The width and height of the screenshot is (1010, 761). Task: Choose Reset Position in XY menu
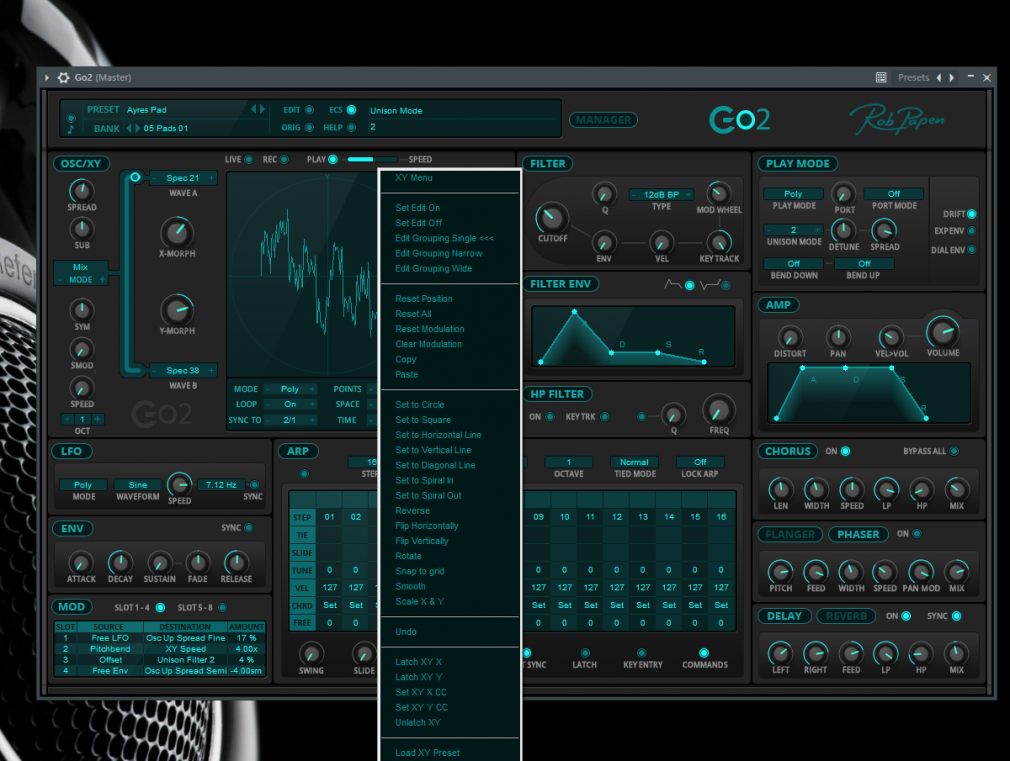point(424,298)
